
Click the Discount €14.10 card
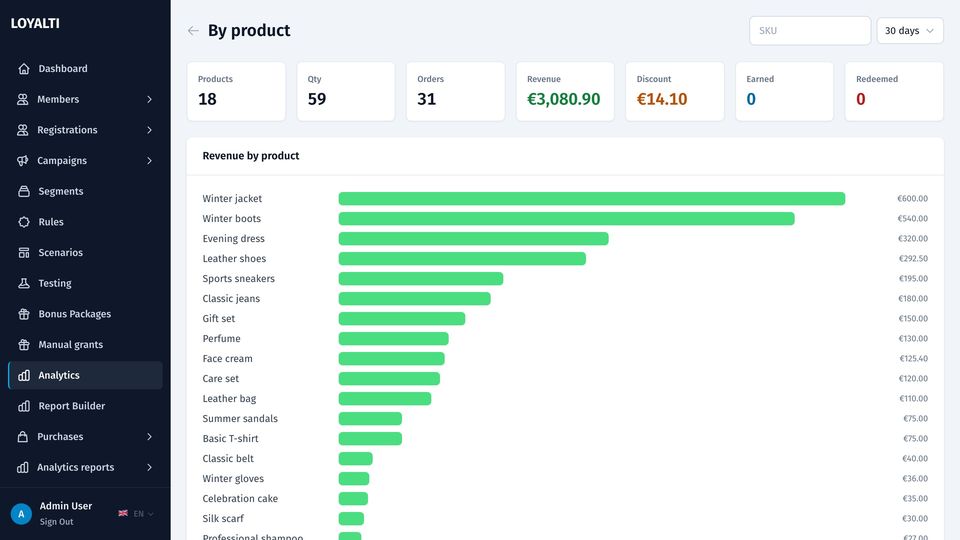coord(675,91)
